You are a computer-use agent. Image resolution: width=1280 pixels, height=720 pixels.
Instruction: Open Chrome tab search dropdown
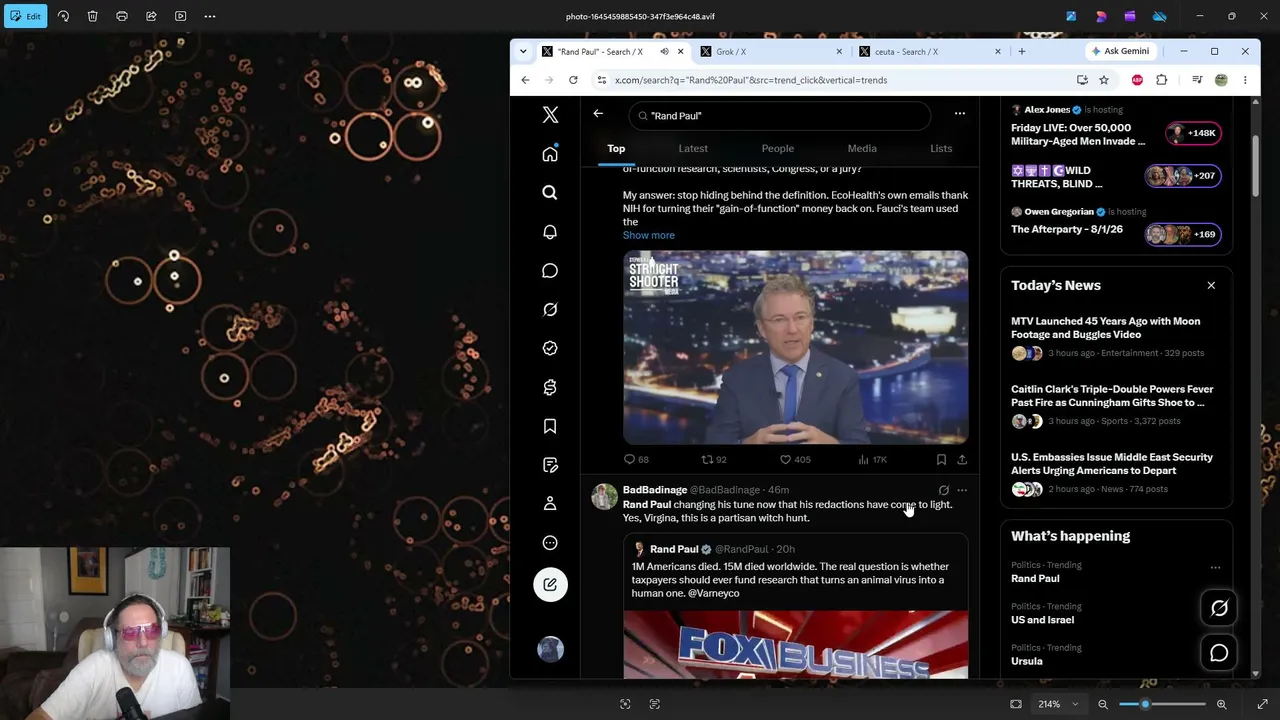[523, 51]
